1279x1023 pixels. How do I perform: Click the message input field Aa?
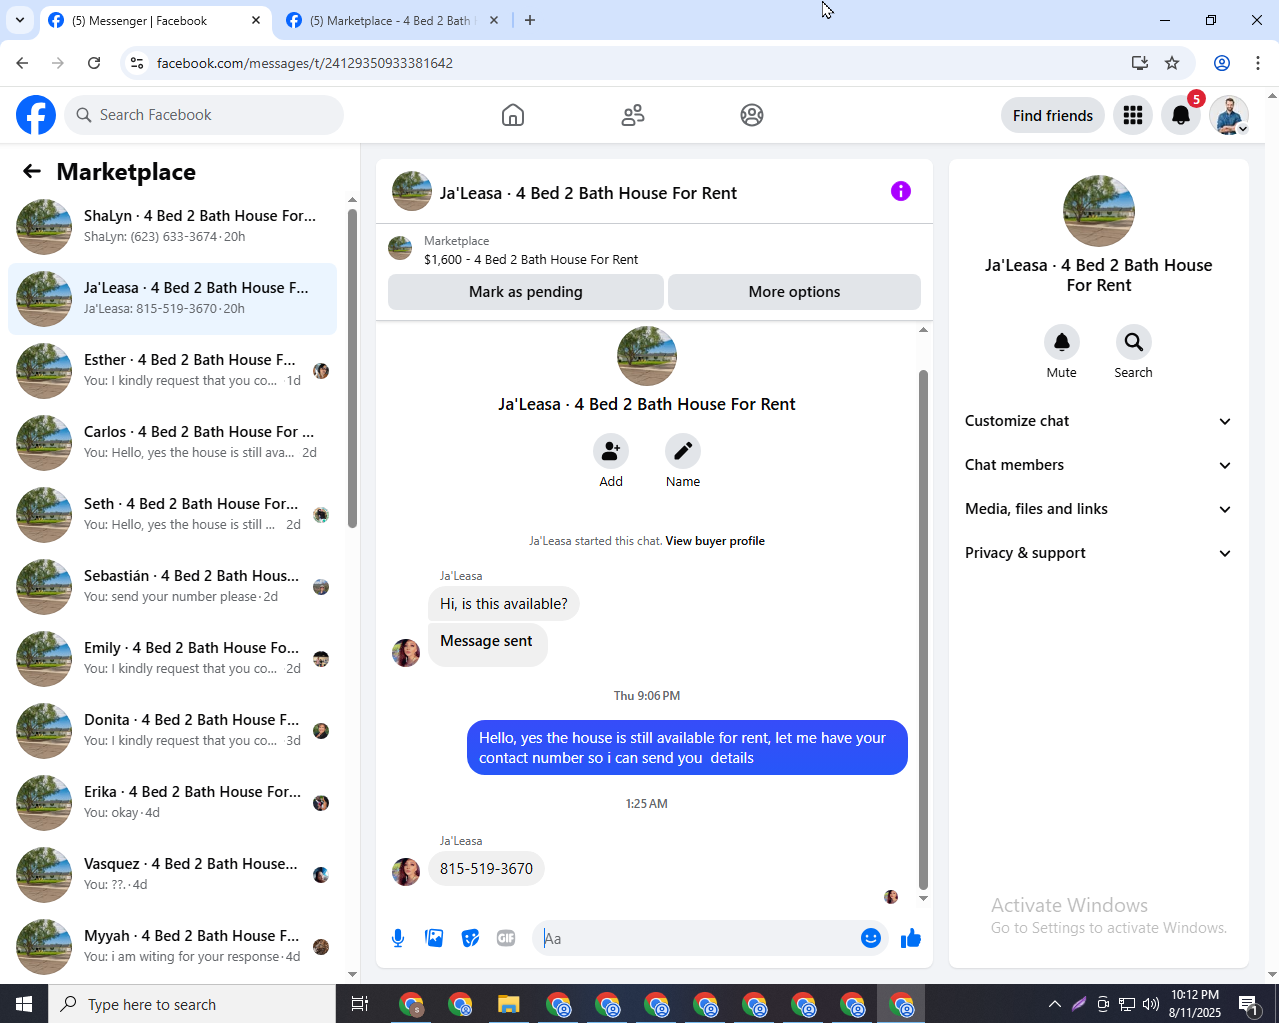698,938
